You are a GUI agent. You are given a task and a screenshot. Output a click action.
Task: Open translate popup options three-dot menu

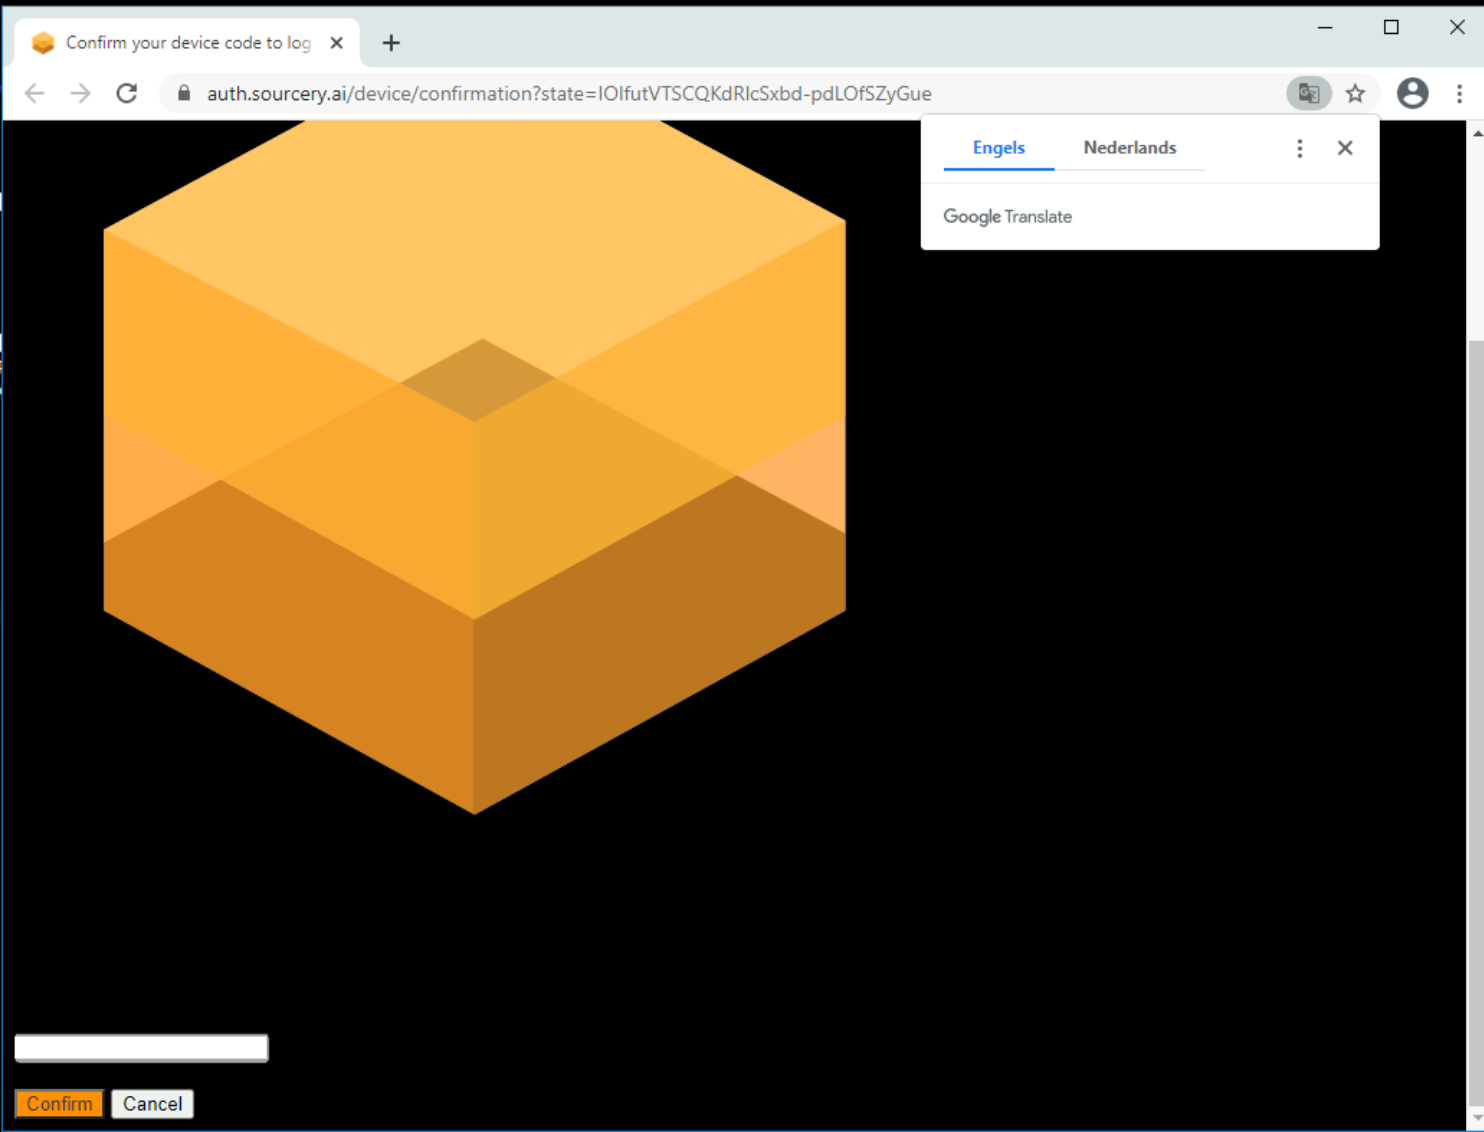tap(1299, 148)
